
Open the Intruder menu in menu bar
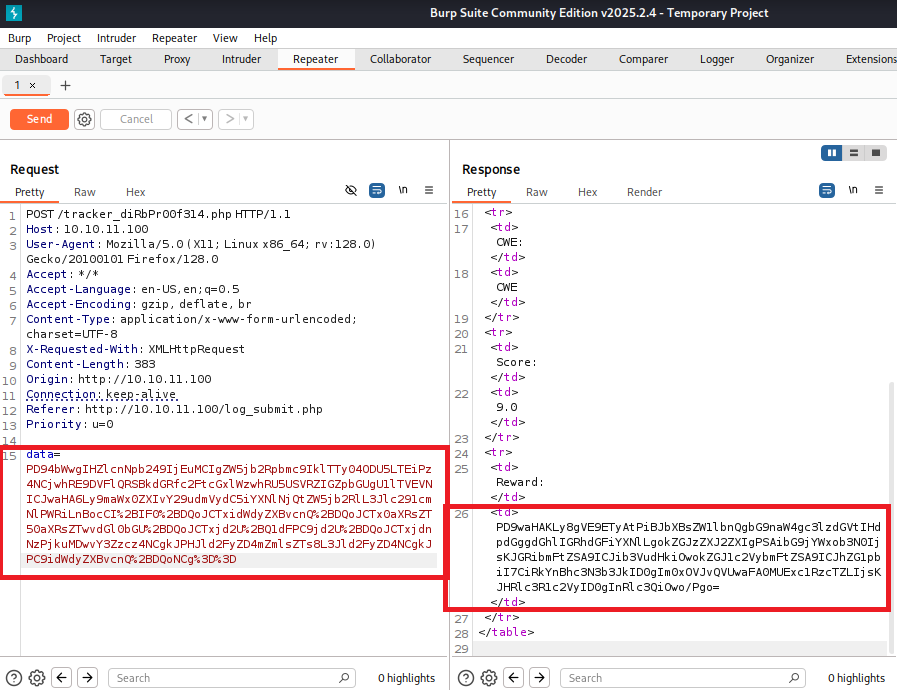(116, 38)
